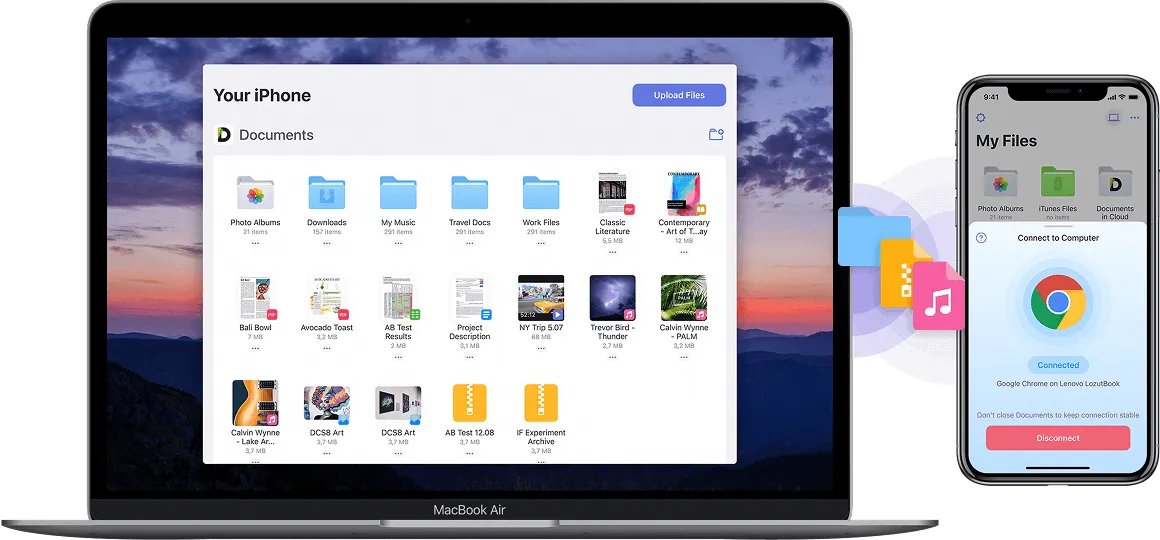
Task: Open more options under Project Description
Action: [470, 357]
